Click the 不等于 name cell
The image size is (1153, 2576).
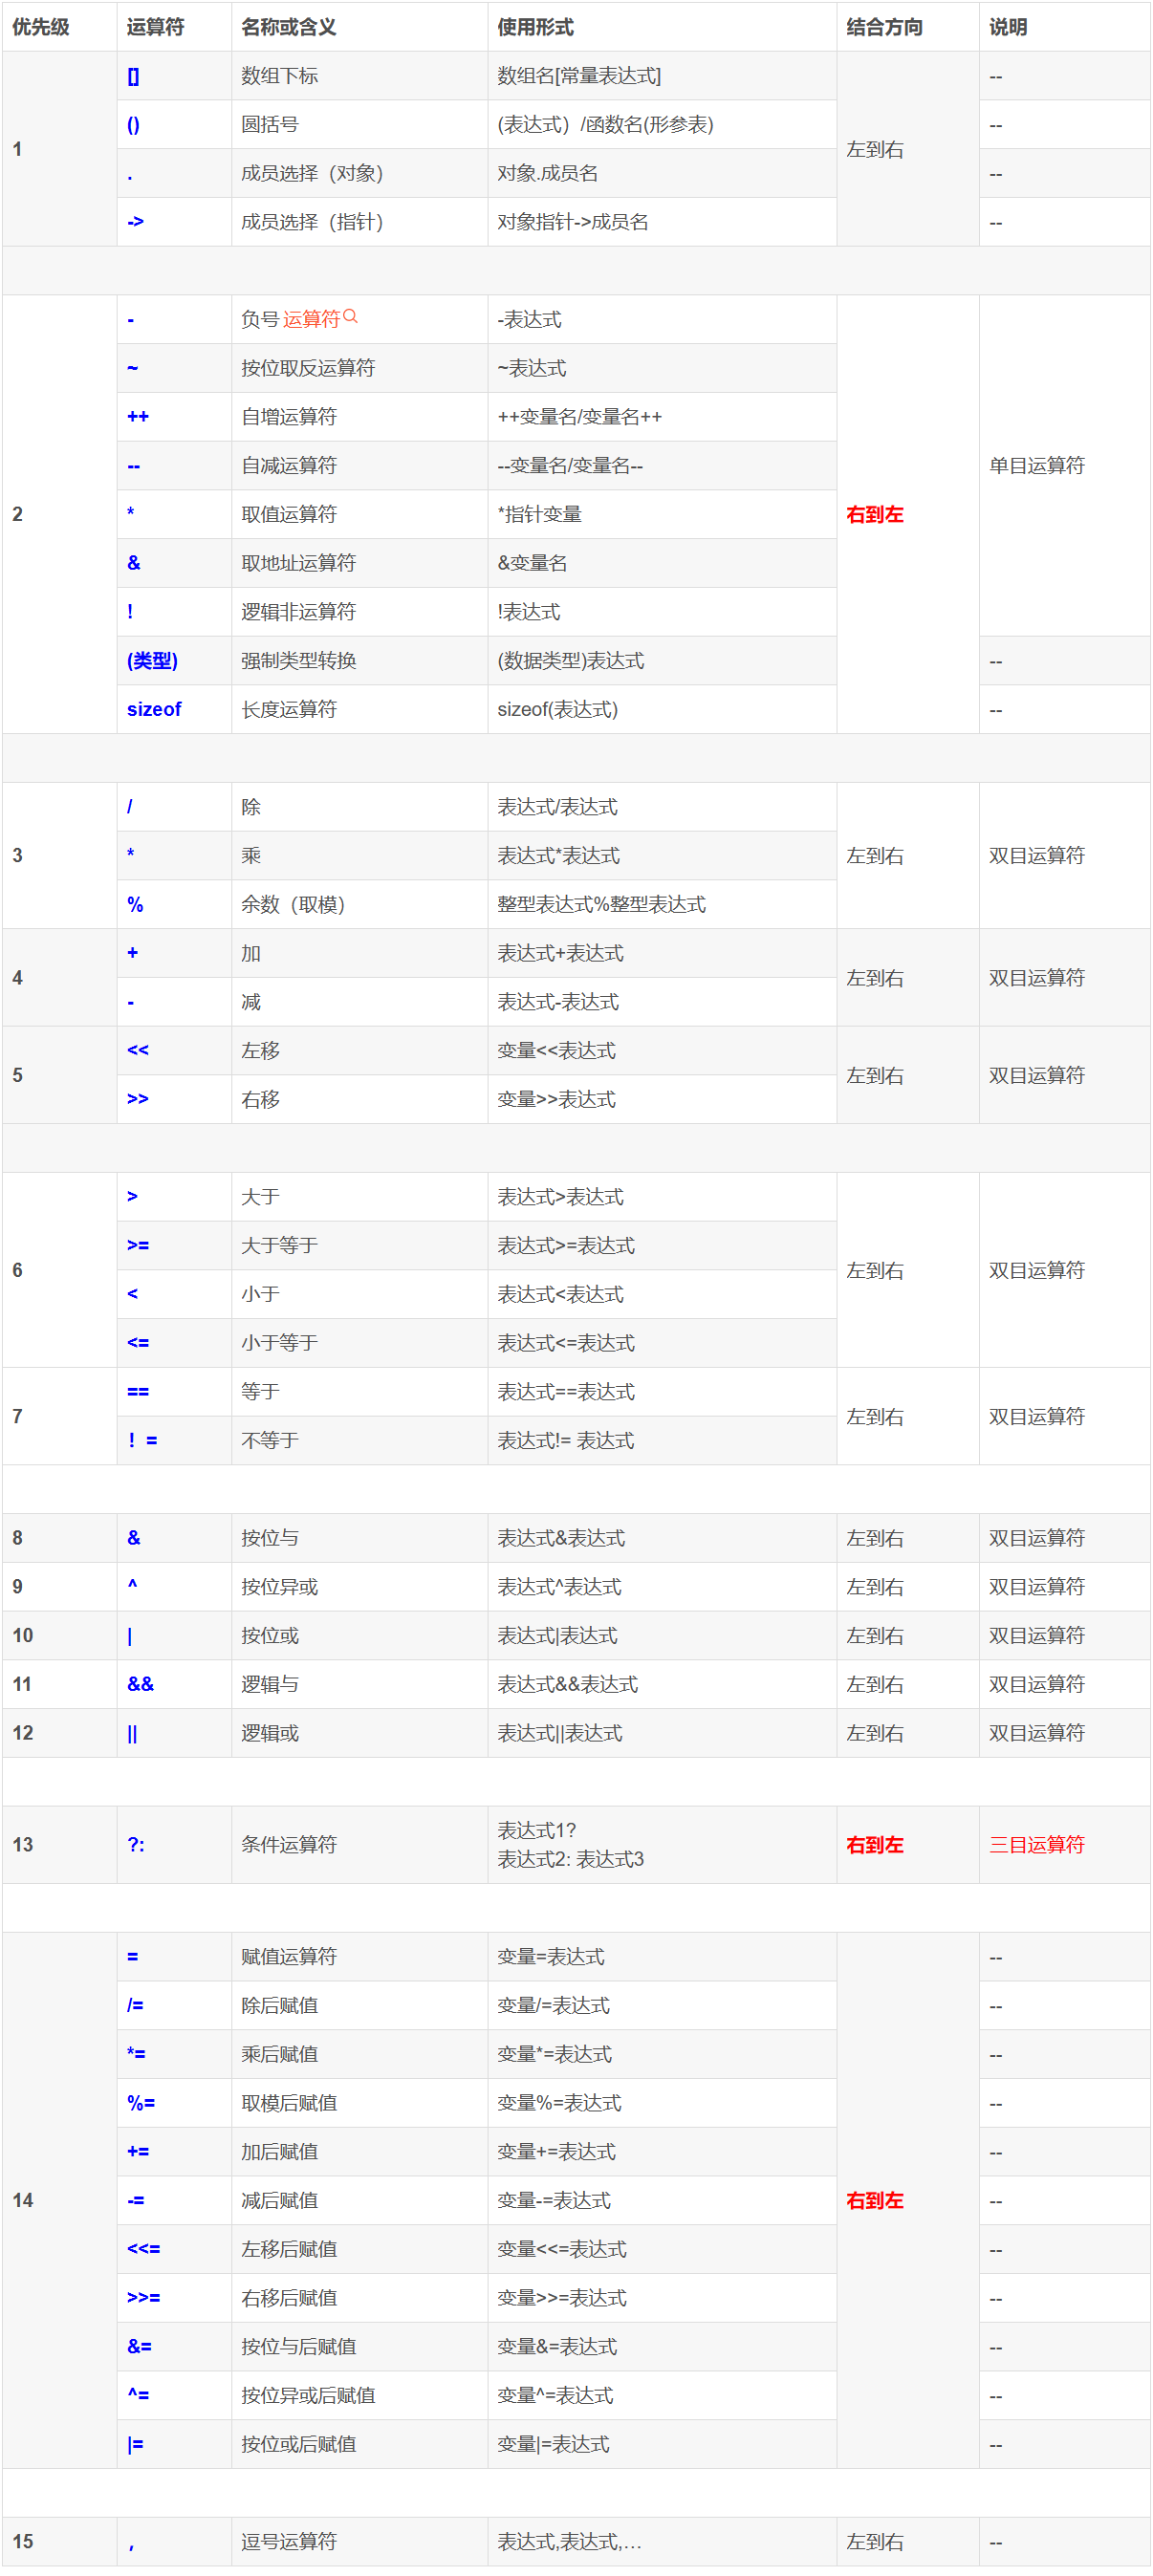(x=359, y=1441)
